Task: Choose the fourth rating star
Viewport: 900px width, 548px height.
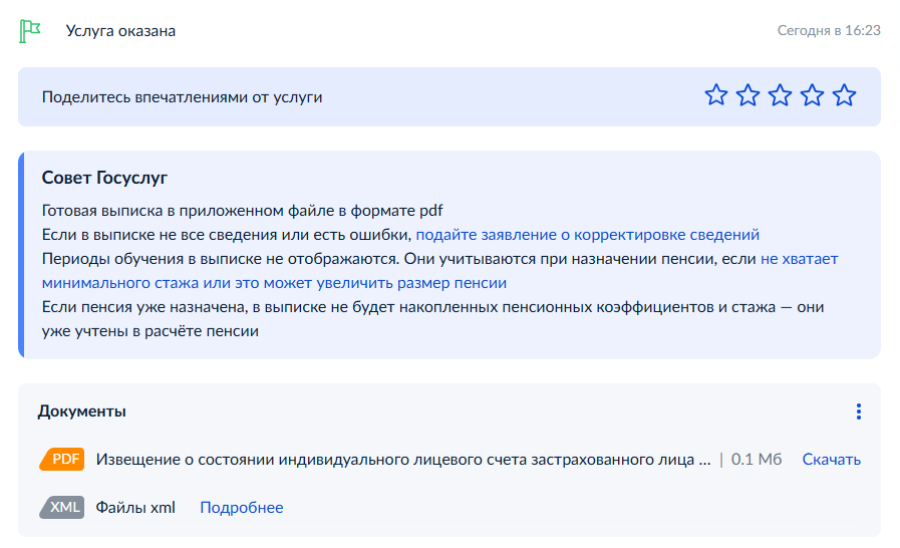Action: pyautogui.click(x=812, y=96)
